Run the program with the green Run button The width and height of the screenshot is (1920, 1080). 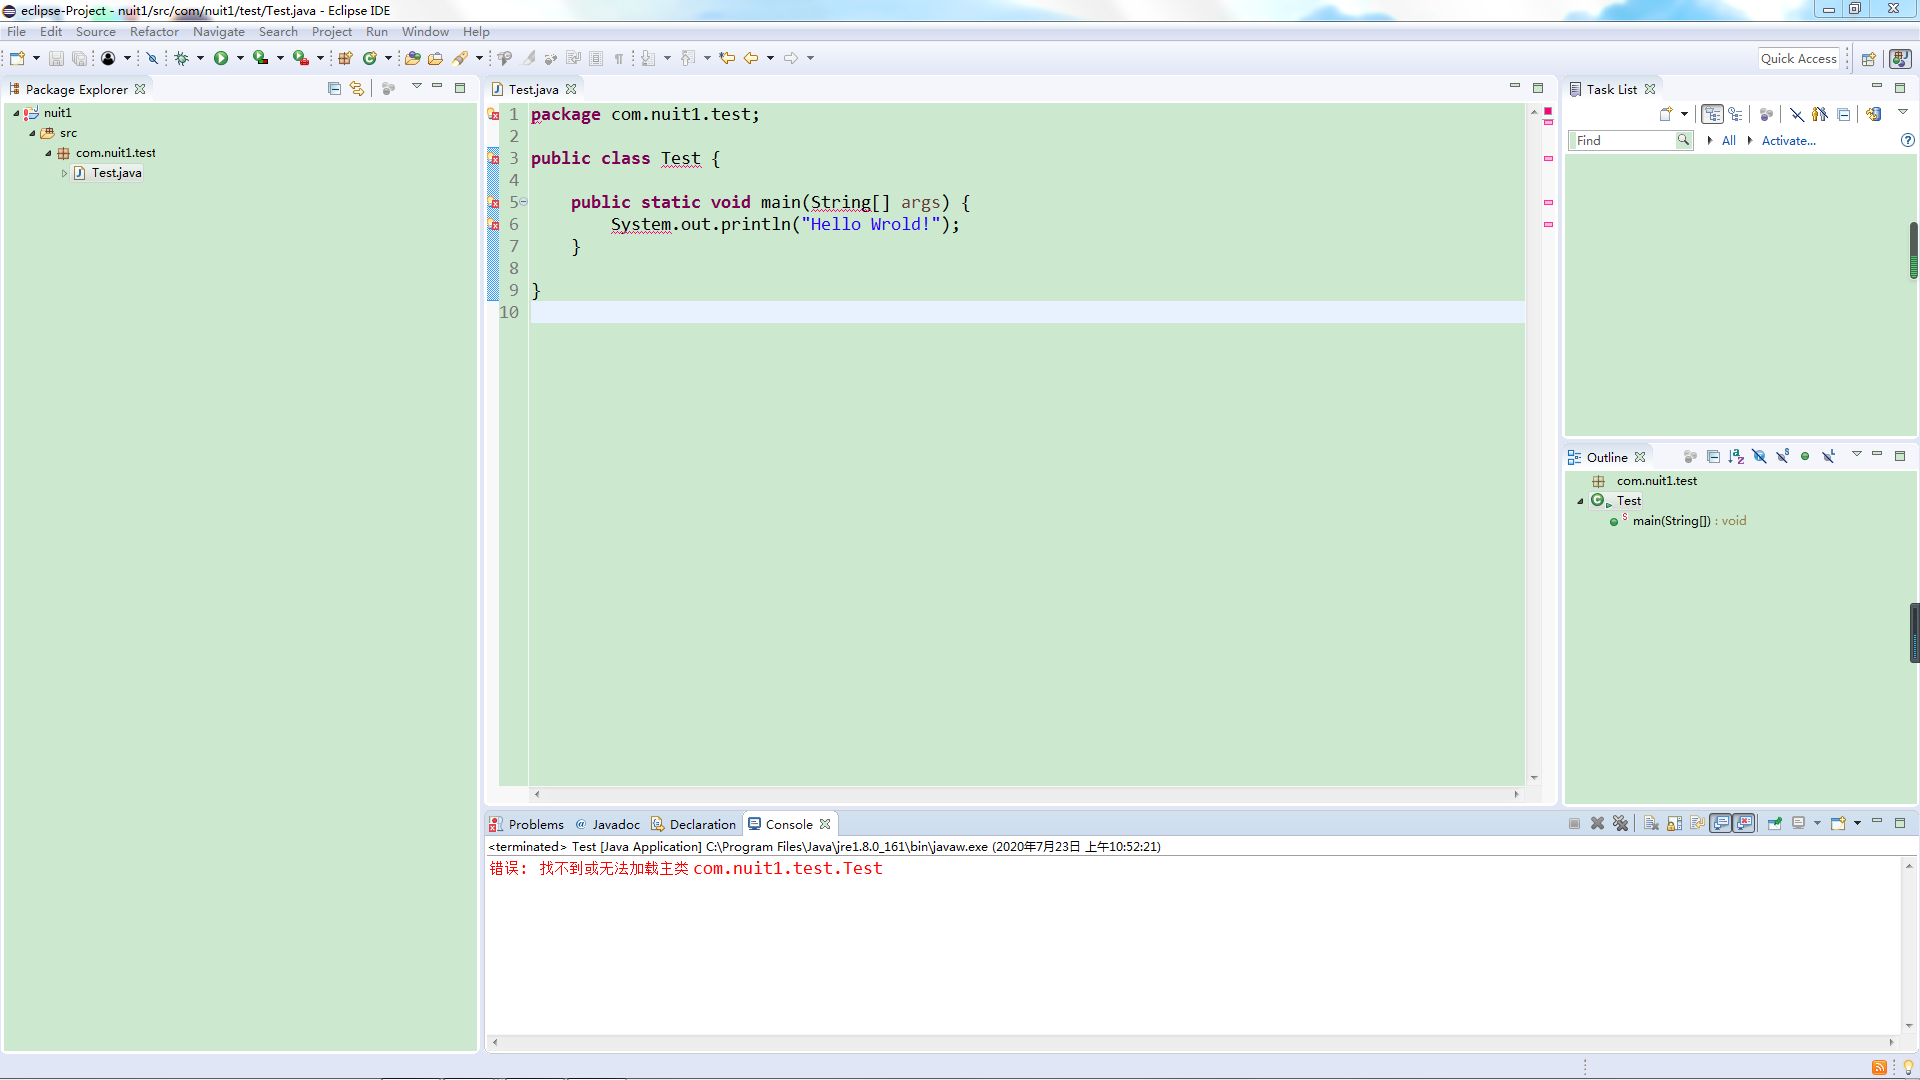click(x=221, y=58)
